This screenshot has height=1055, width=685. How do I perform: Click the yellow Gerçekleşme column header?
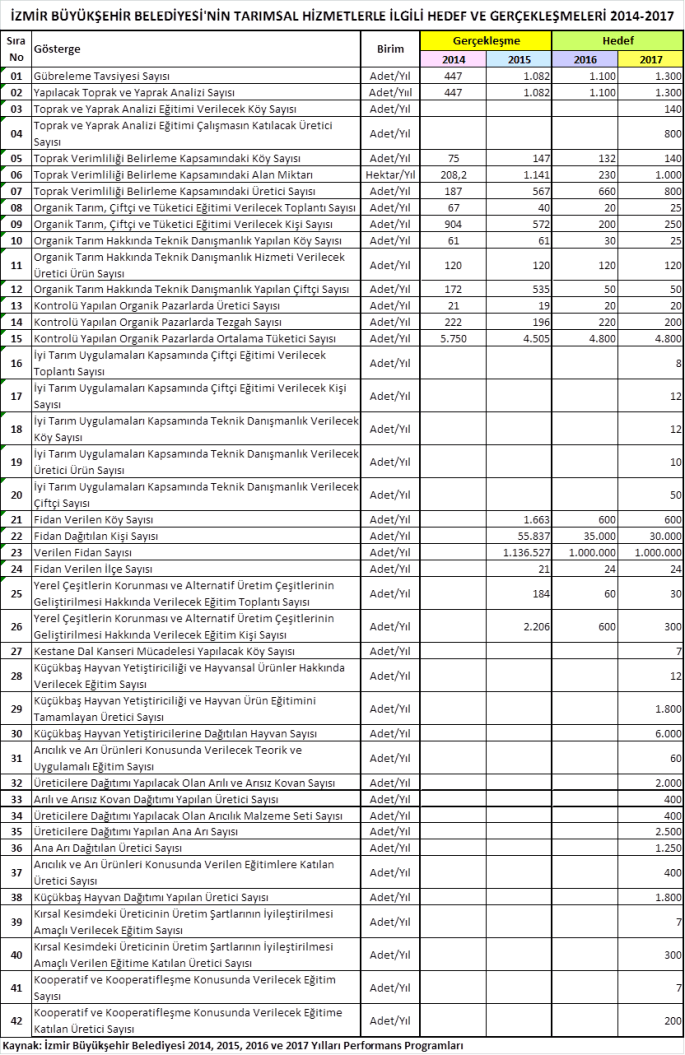[x=485, y=41]
